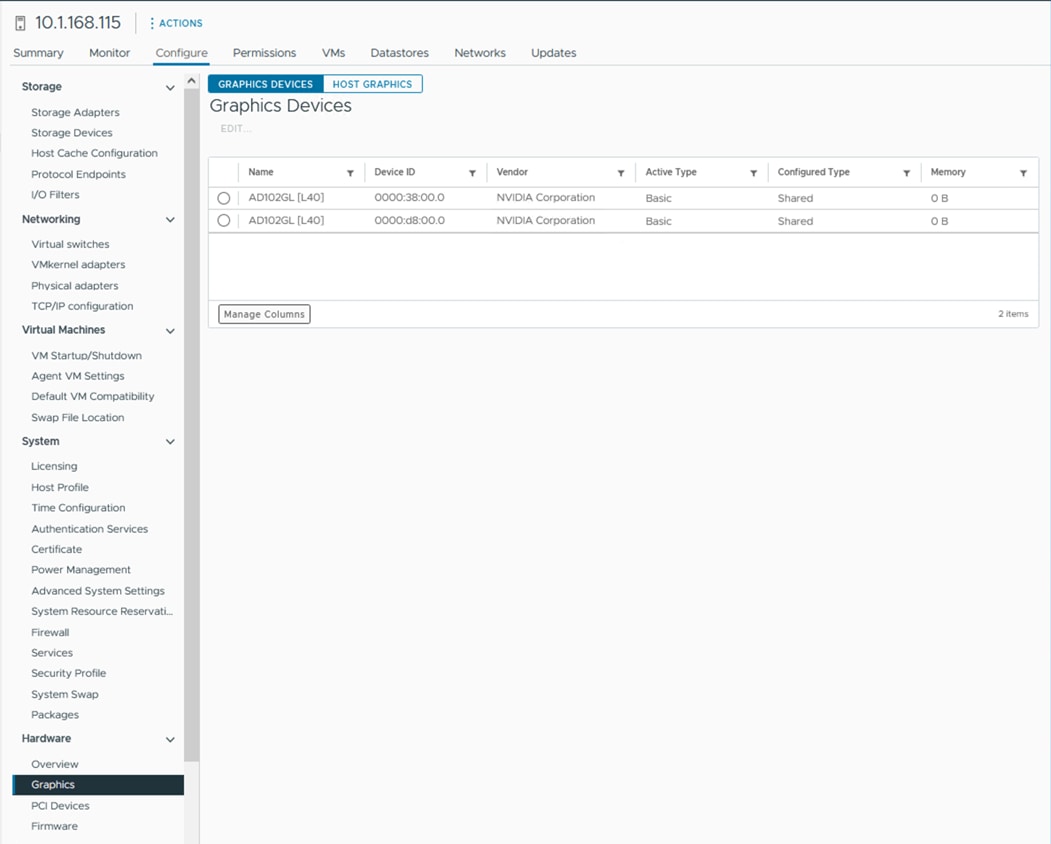
Task: Collapse the Hardware section chevron
Action: click(170, 740)
